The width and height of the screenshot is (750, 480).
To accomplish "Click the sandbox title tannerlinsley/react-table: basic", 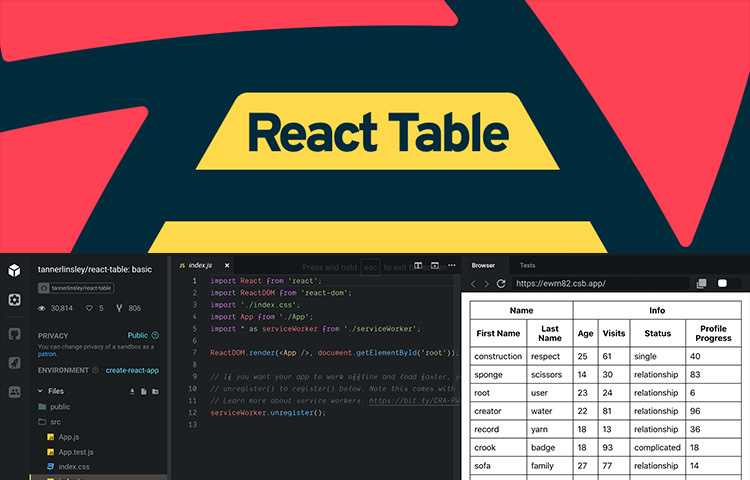I will pos(95,269).
